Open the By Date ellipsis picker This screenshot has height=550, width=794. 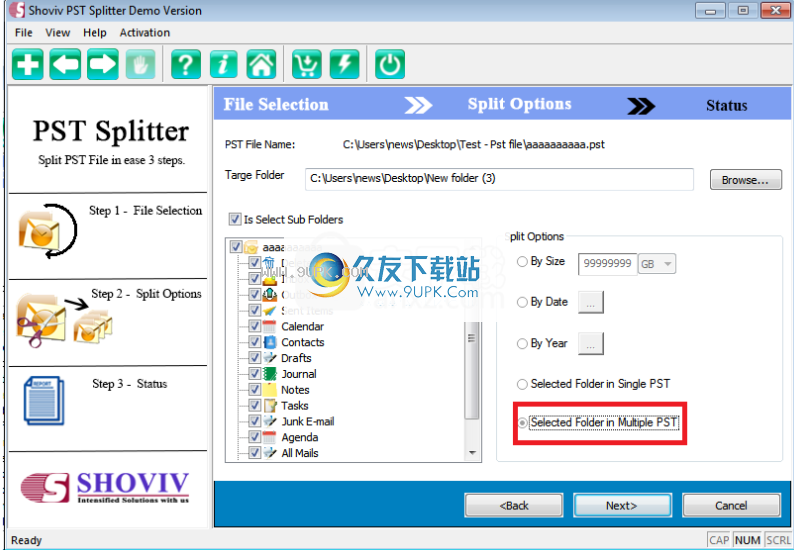point(590,302)
